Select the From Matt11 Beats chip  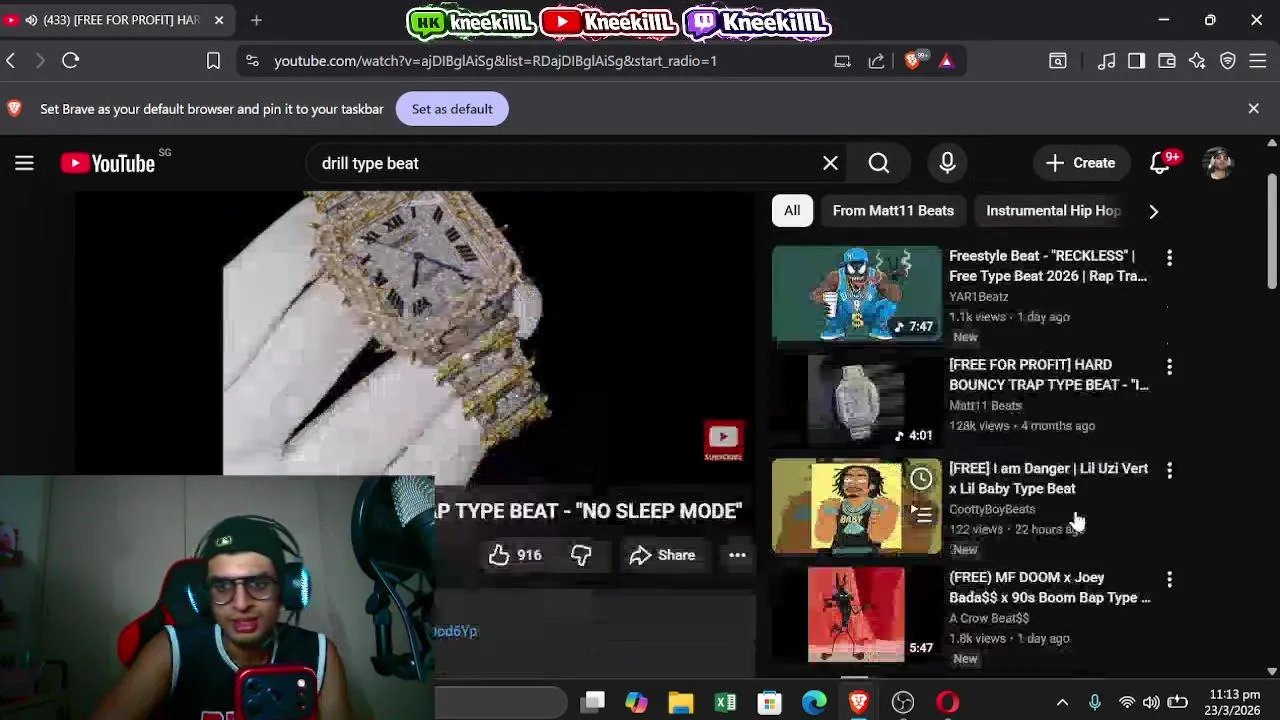point(893,211)
